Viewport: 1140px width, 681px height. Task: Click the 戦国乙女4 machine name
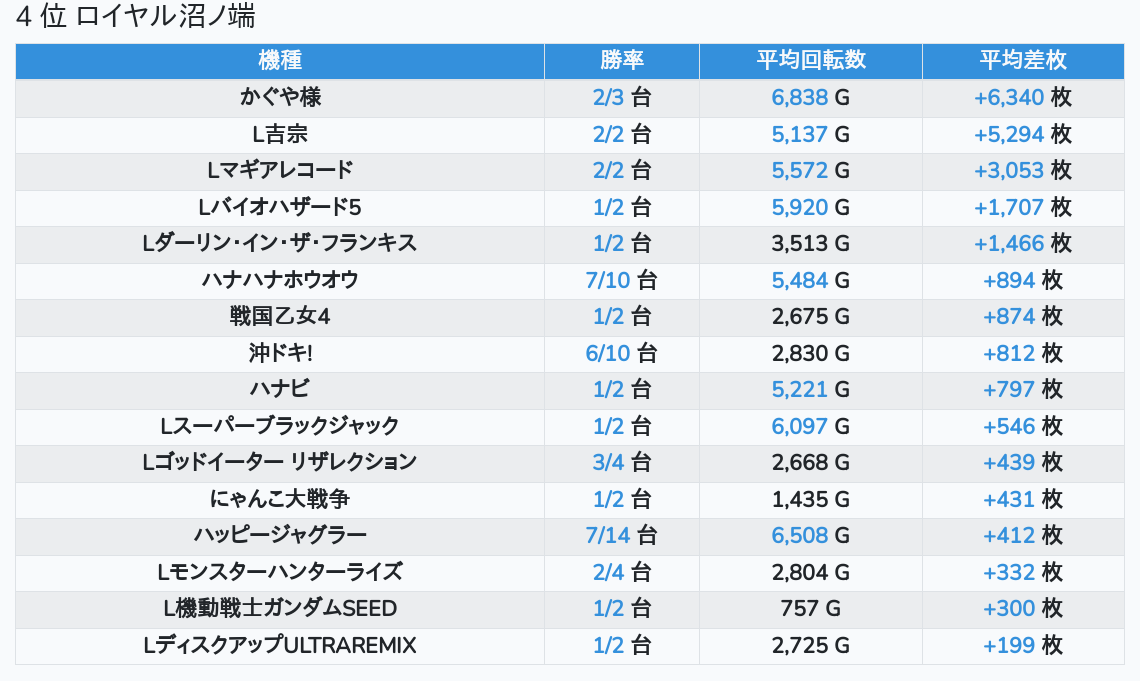coord(280,316)
